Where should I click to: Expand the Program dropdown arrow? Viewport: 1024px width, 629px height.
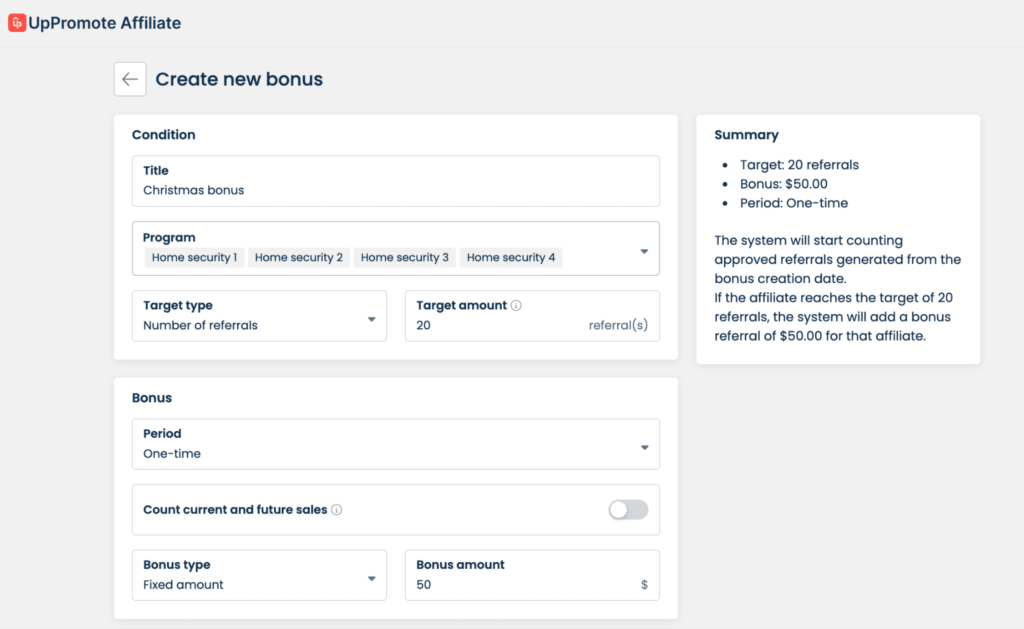644,251
